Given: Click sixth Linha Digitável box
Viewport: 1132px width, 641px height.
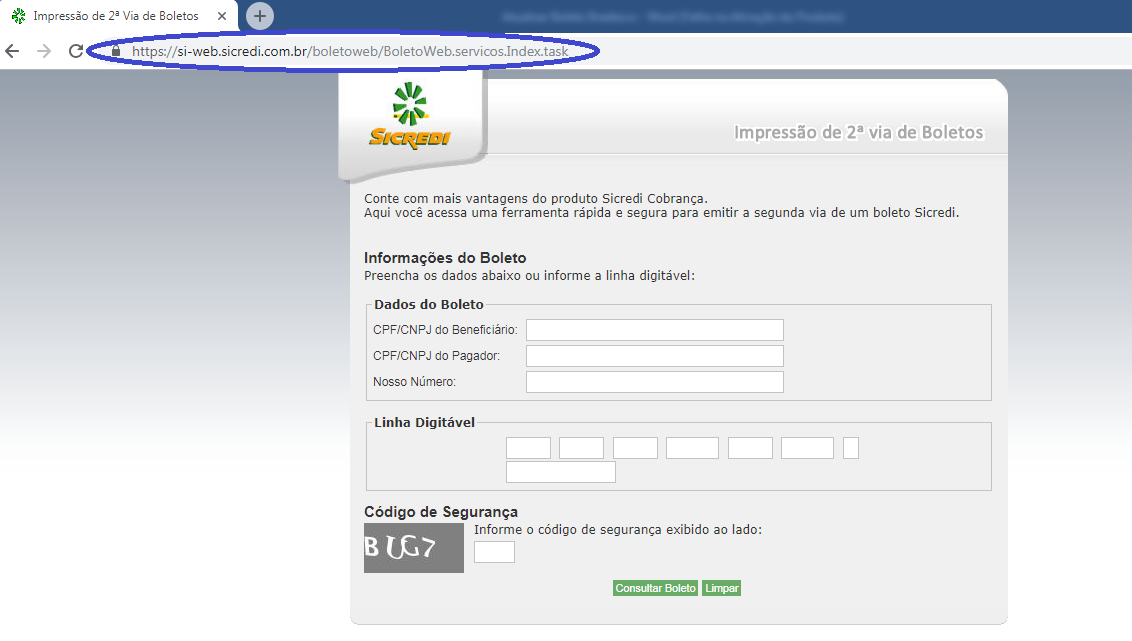Looking at the screenshot, I should click(807, 448).
